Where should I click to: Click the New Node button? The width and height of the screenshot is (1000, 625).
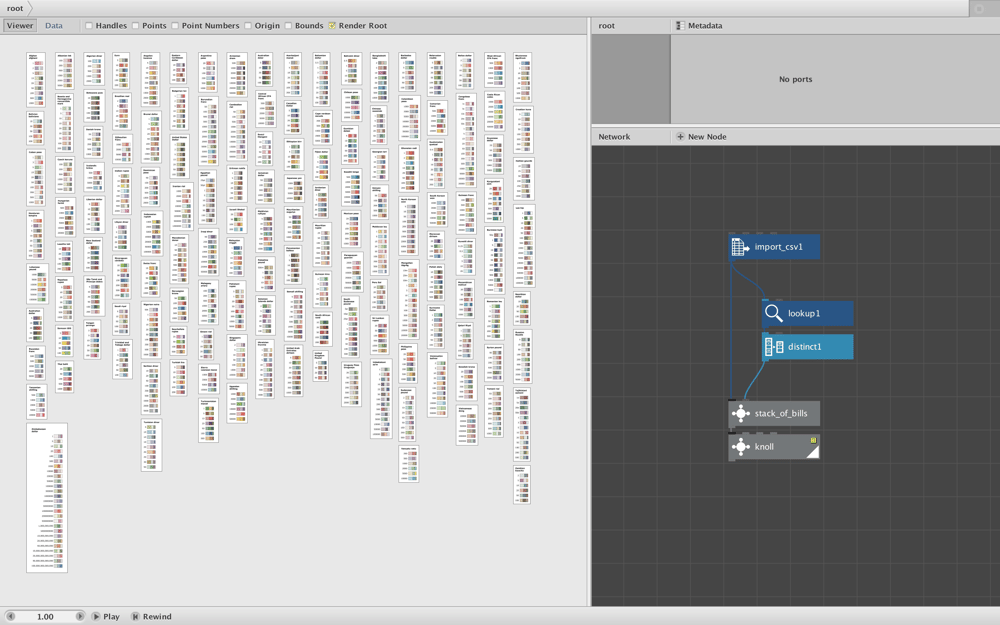pos(701,136)
